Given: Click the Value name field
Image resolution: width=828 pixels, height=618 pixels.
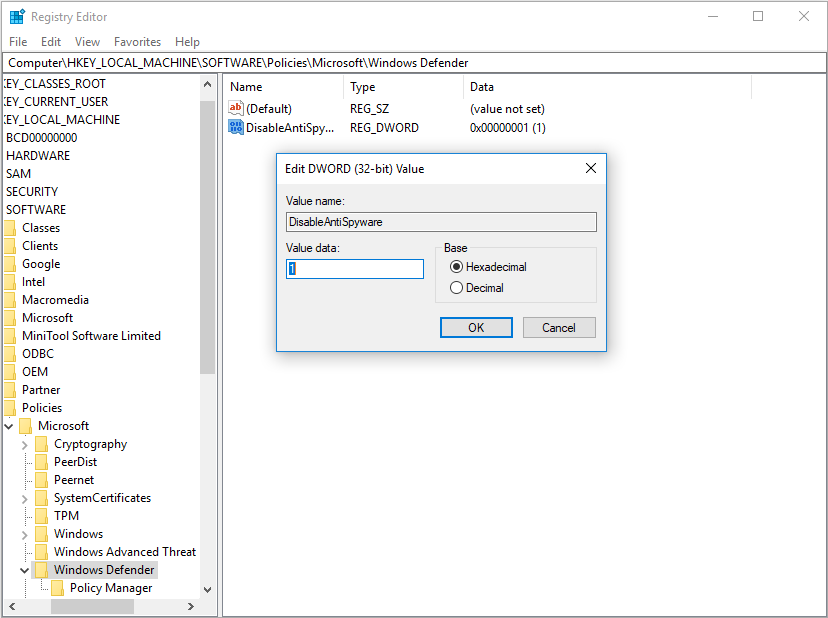Looking at the screenshot, I should click(x=441, y=222).
